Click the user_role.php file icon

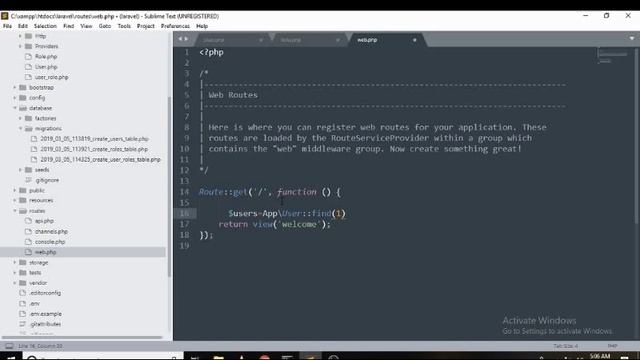click(28, 77)
